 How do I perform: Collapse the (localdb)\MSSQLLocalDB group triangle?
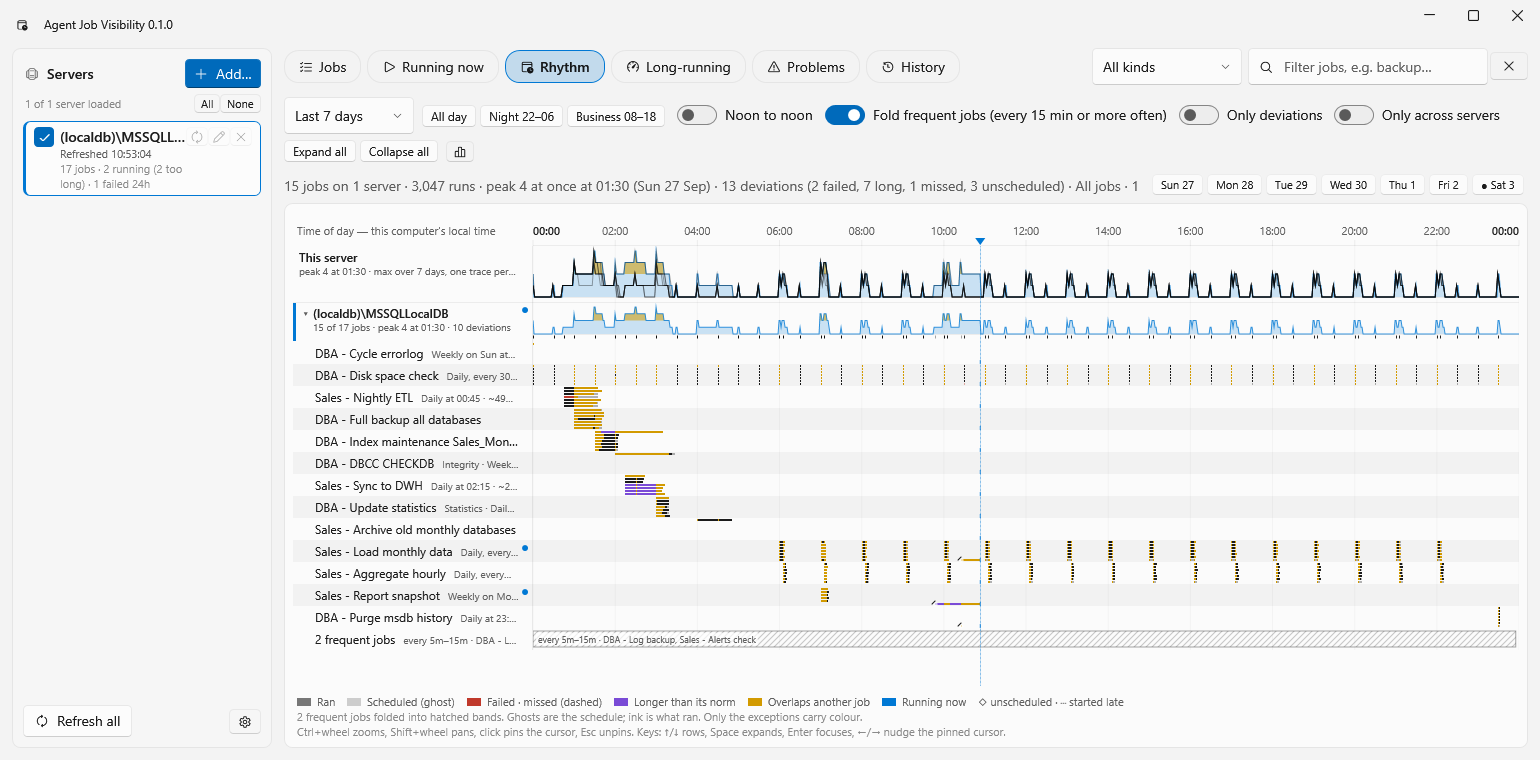coord(305,314)
